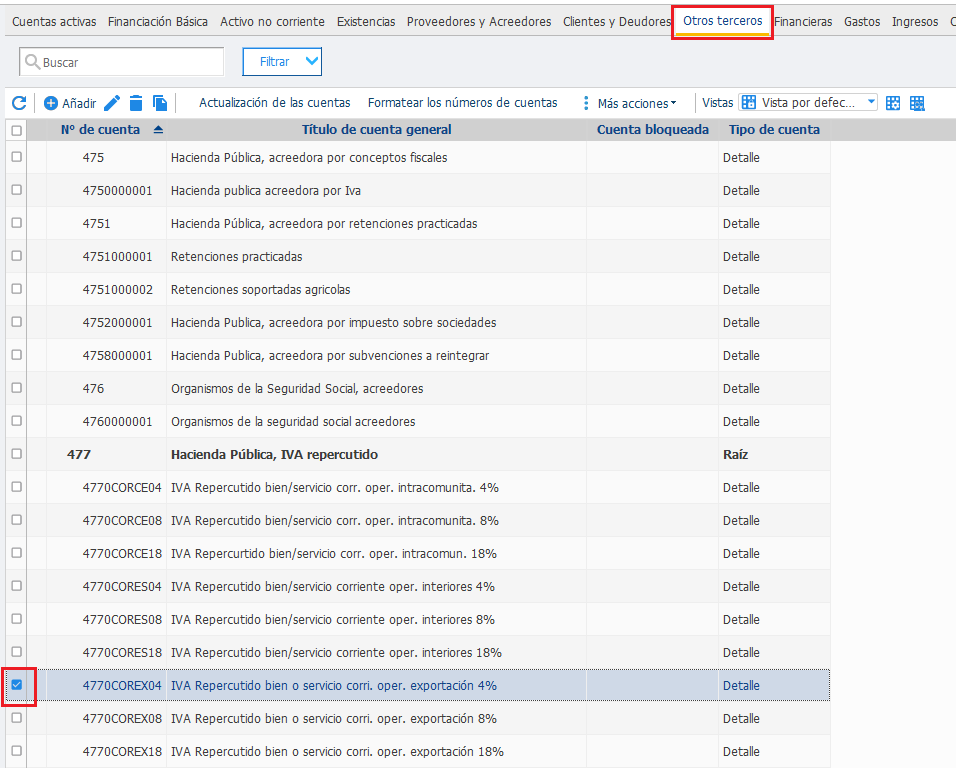Check the box for account 477

coord(17,454)
